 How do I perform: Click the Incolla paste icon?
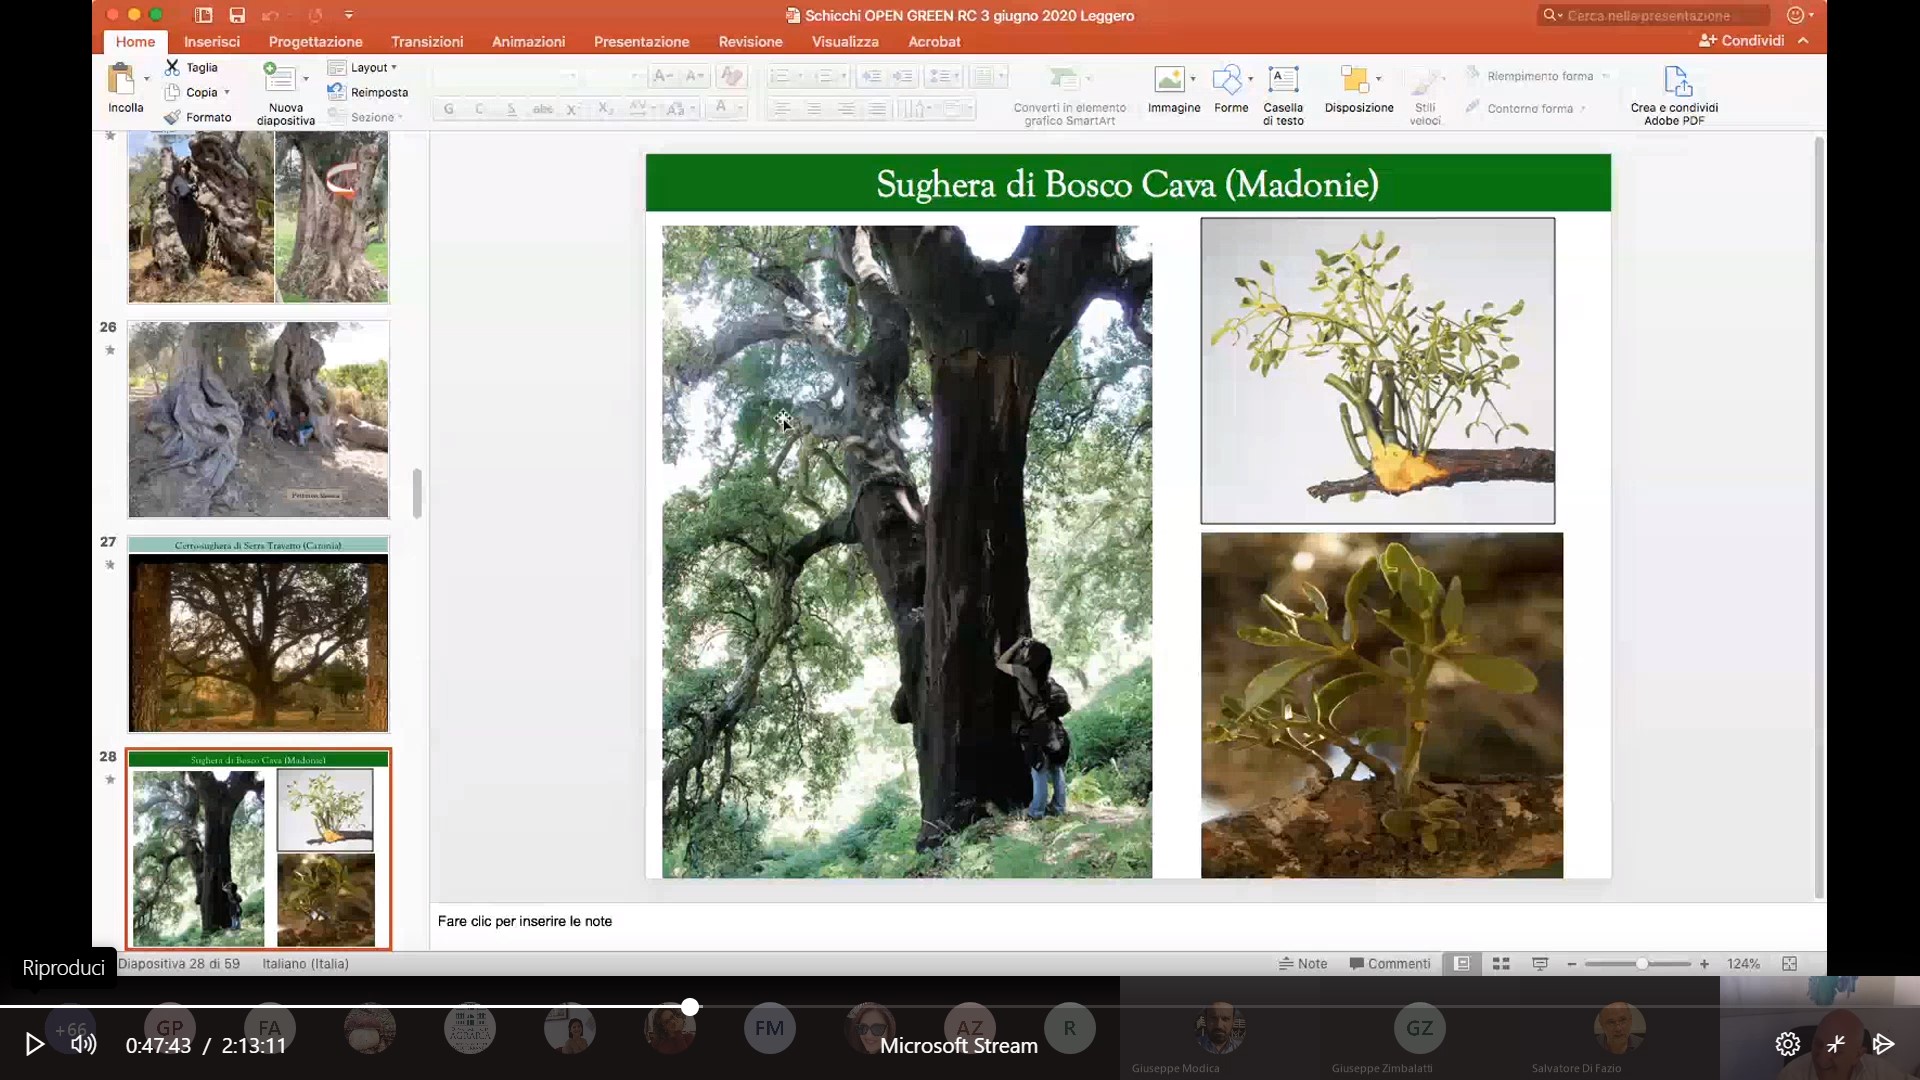(x=122, y=80)
